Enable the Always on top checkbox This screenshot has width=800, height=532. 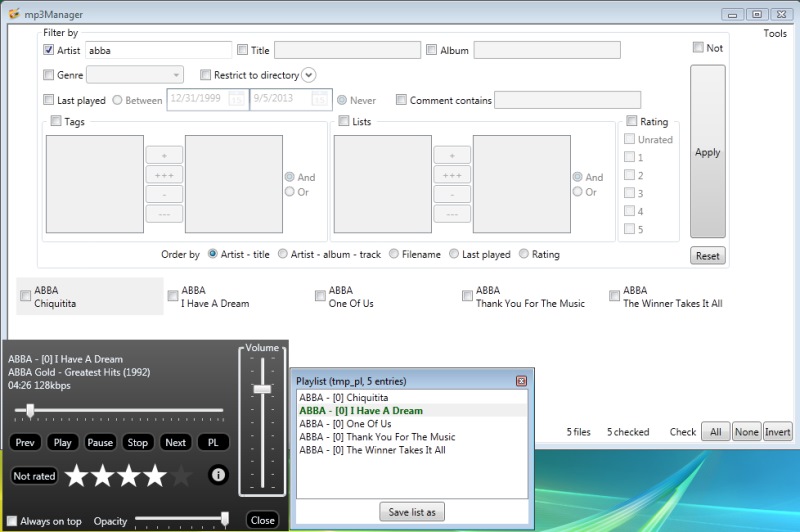(11, 521)
